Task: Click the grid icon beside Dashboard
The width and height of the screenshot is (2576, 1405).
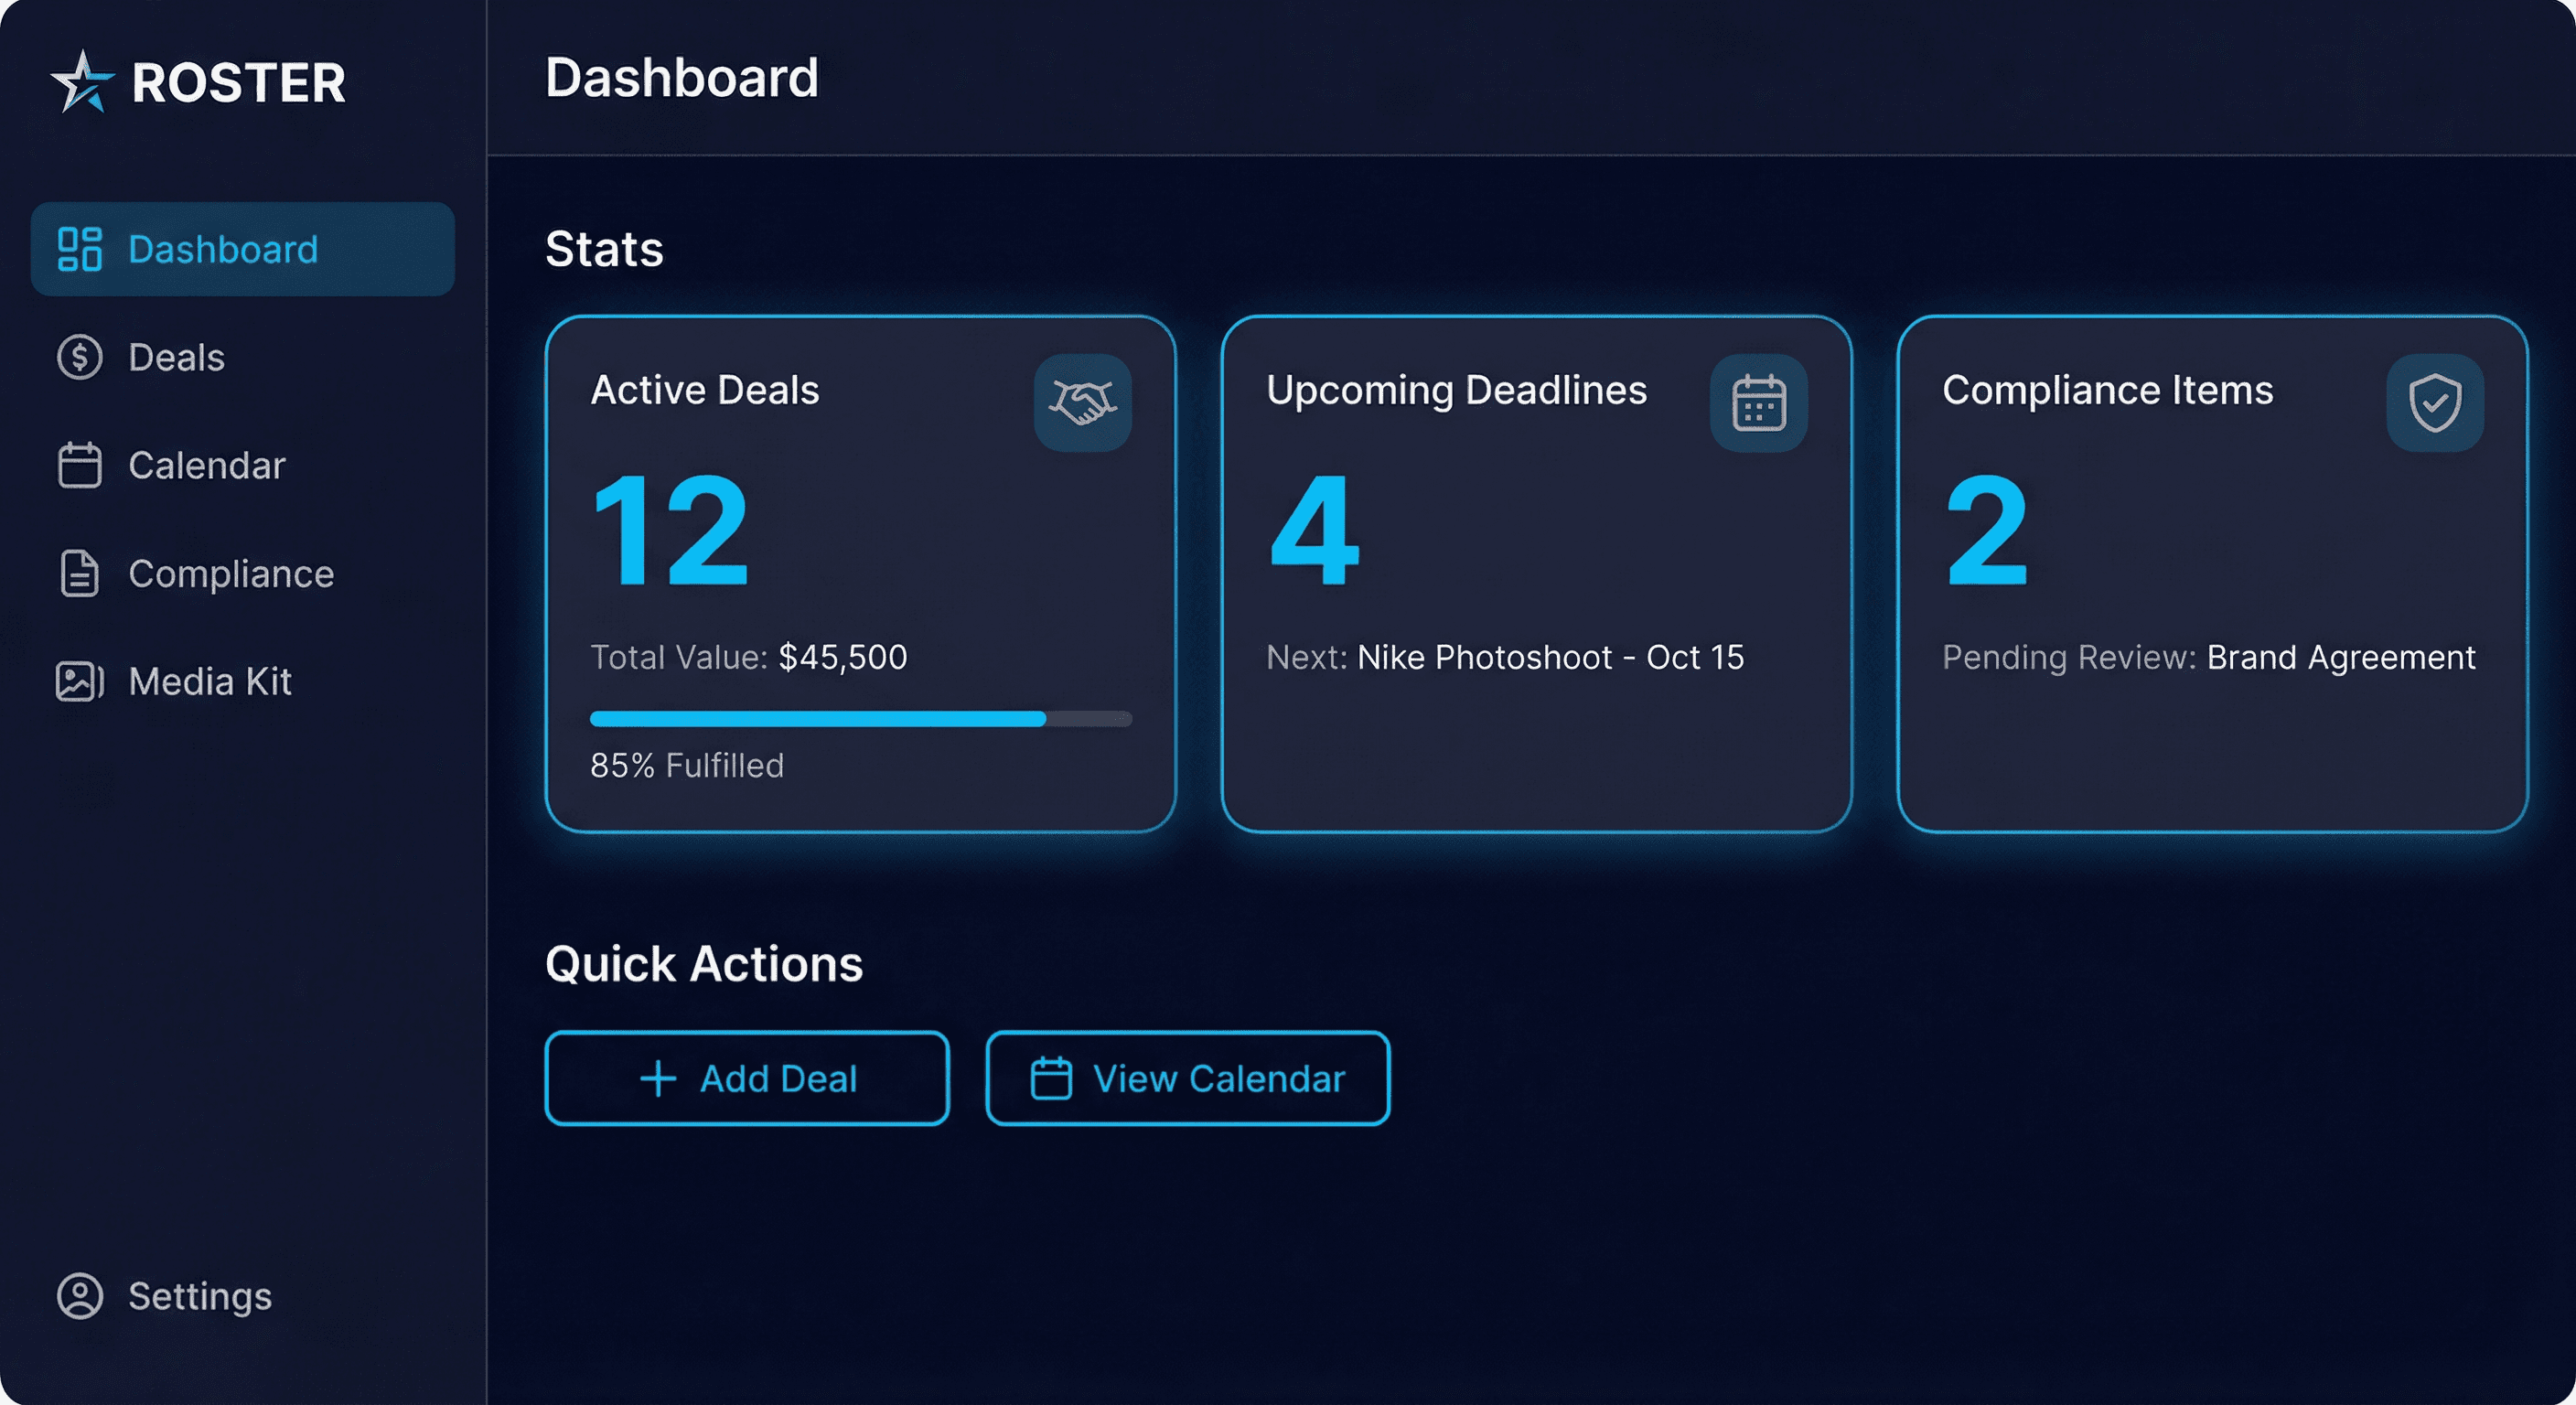Action: point(80,249)
